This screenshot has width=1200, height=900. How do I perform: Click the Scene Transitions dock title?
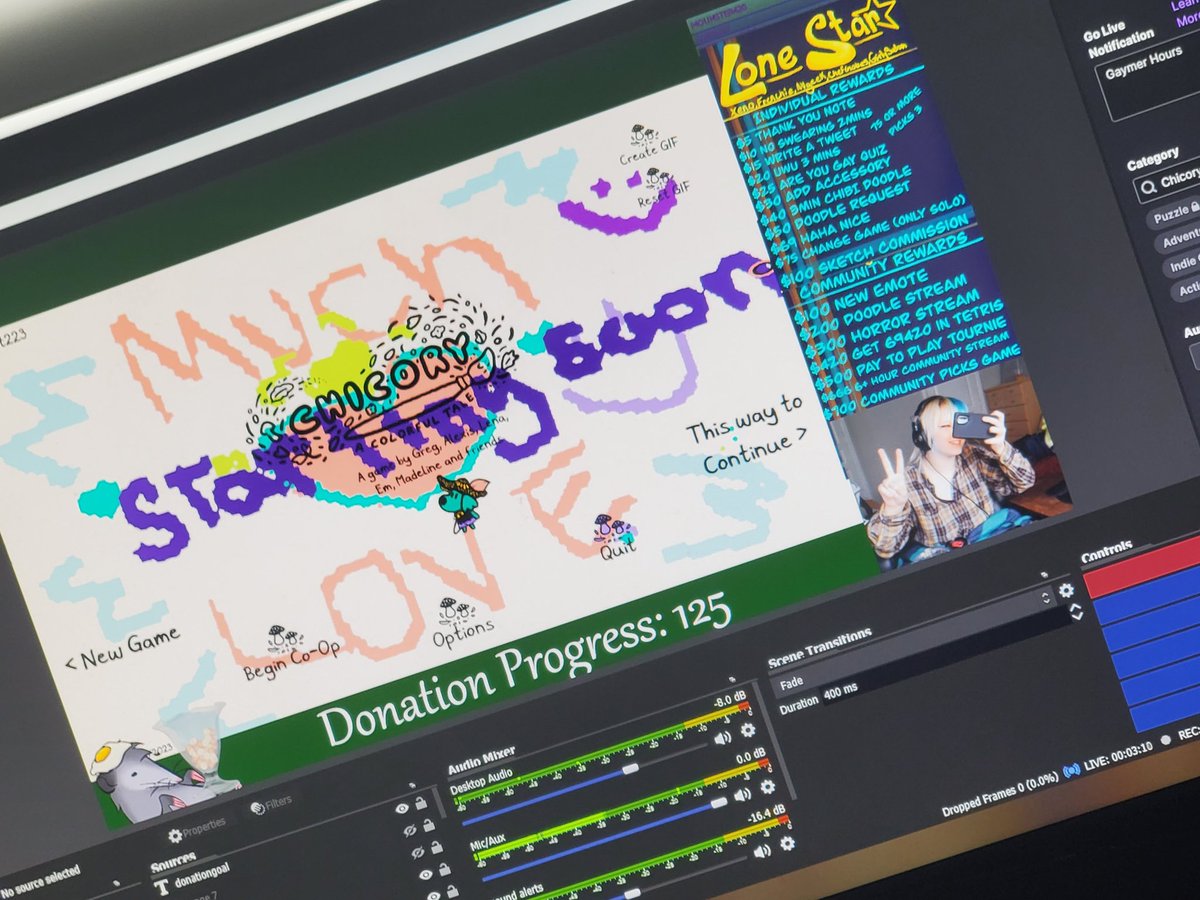(x=820, y=647)
